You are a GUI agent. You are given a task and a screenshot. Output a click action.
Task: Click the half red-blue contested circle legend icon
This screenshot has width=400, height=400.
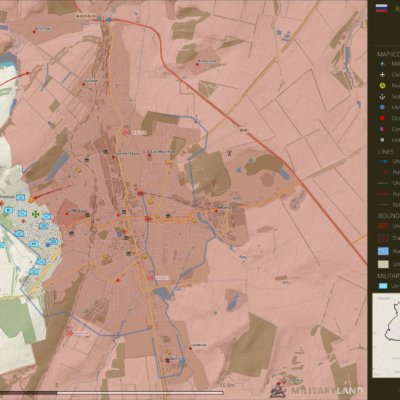[x=383, y=129]
